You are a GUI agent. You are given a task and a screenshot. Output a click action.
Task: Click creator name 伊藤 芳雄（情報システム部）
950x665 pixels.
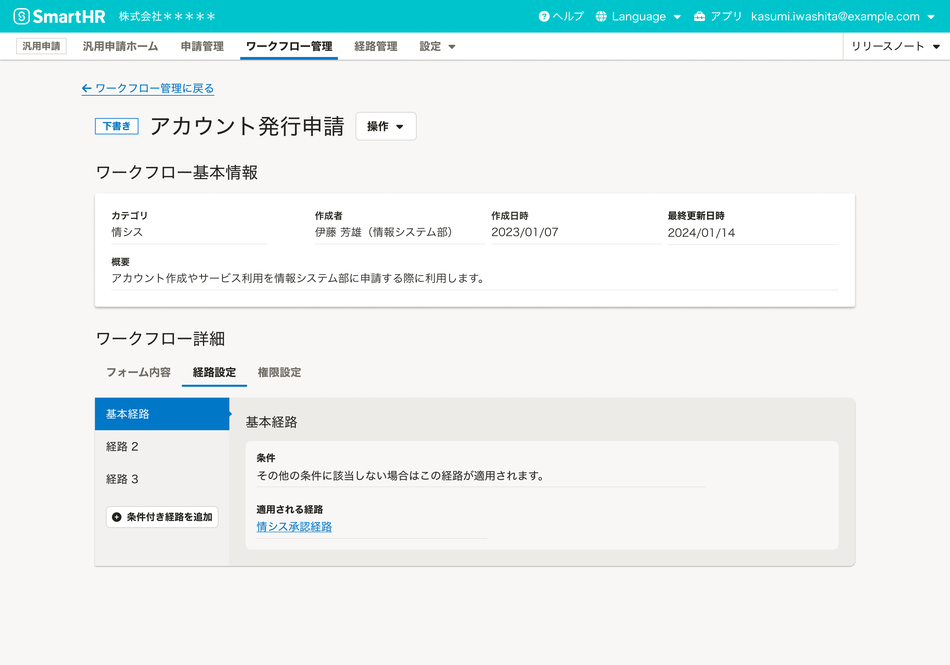(384, 232)
